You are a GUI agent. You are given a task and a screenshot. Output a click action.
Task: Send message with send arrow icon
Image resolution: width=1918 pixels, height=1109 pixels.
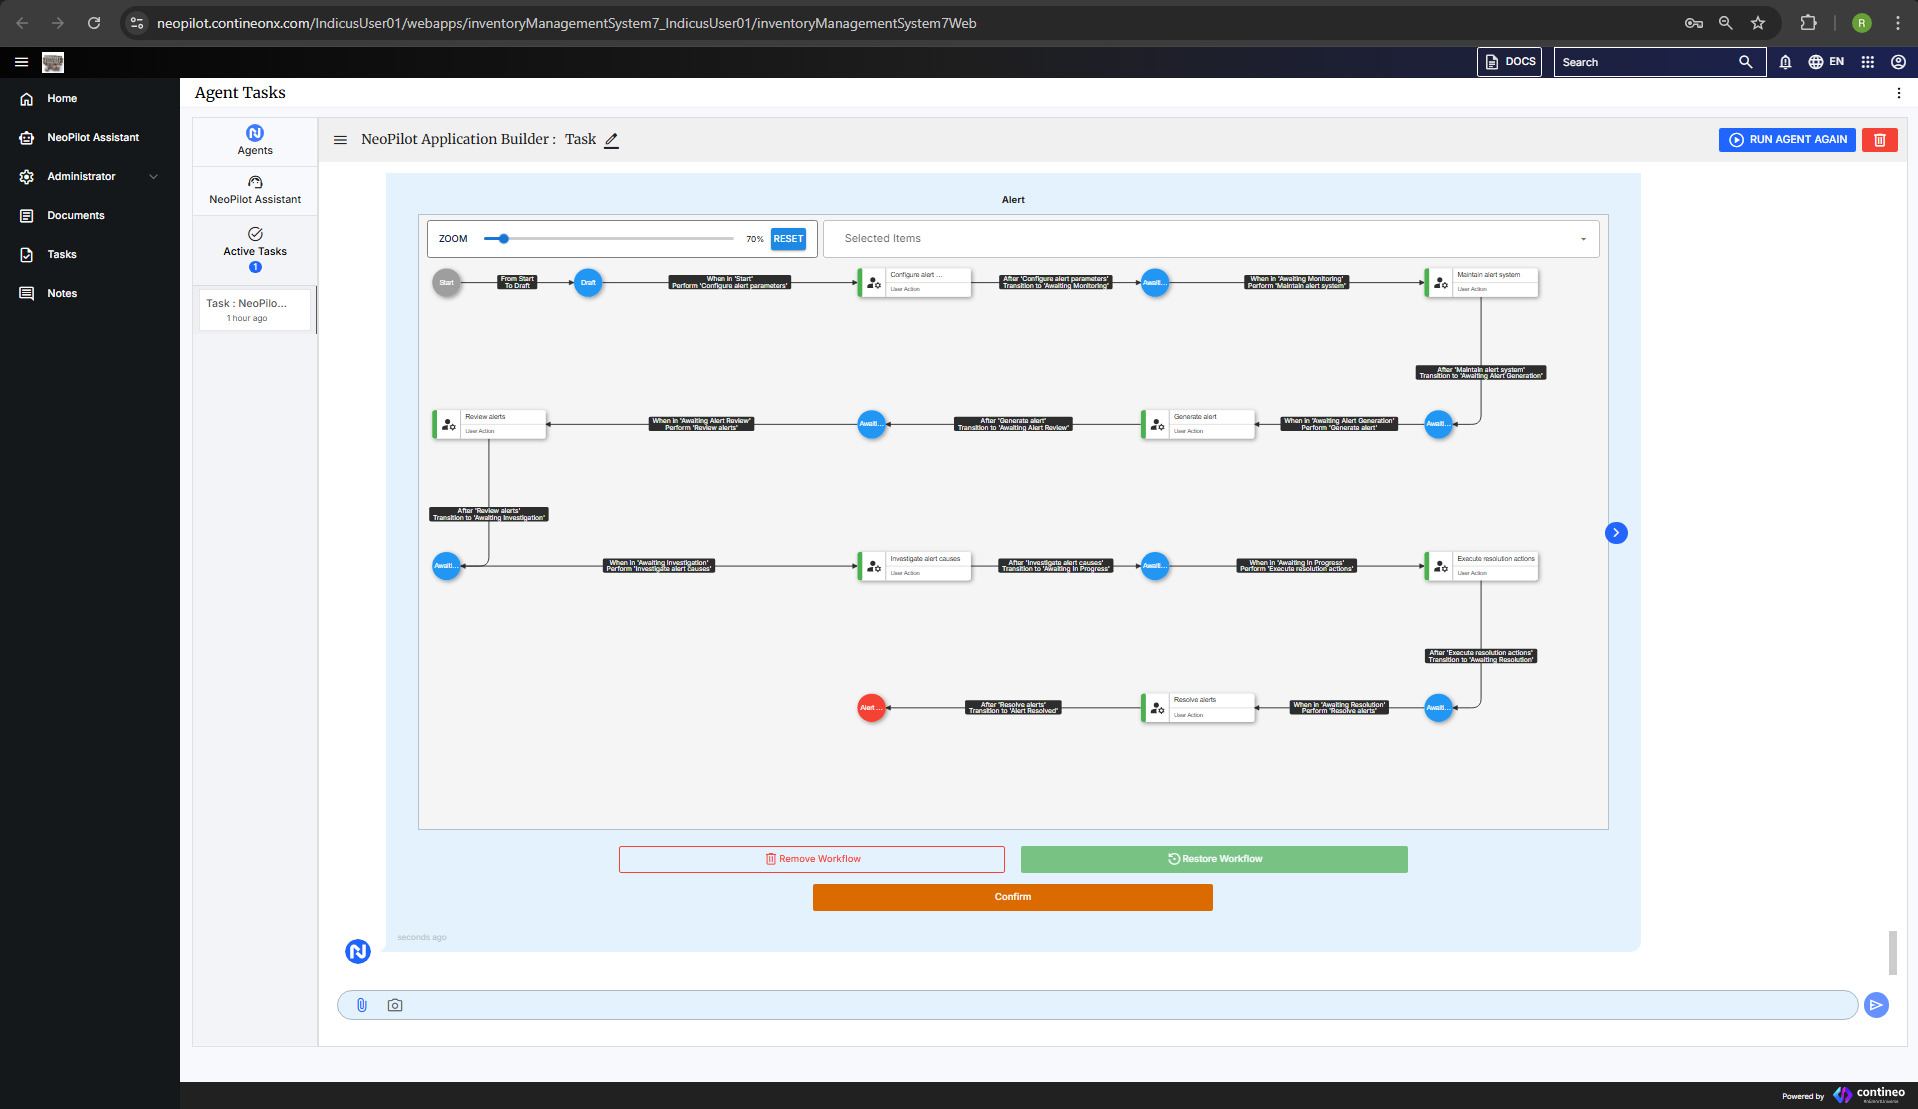[x=1877, y=1006]
